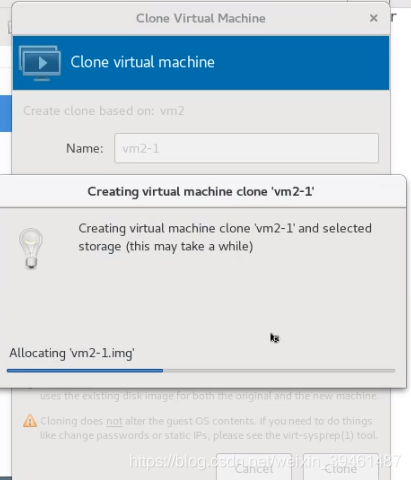Click the light bulb icon in progress dialog
The width and height of the screenshot is (411, 480).
(31, 248)
